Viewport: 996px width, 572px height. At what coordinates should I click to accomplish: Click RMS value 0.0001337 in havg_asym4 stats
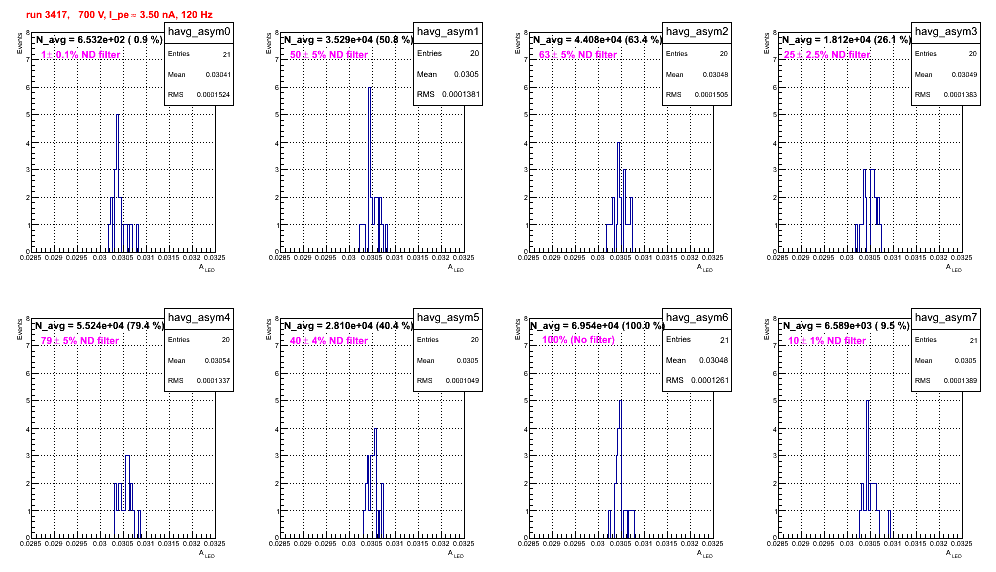tap(213, 381)
